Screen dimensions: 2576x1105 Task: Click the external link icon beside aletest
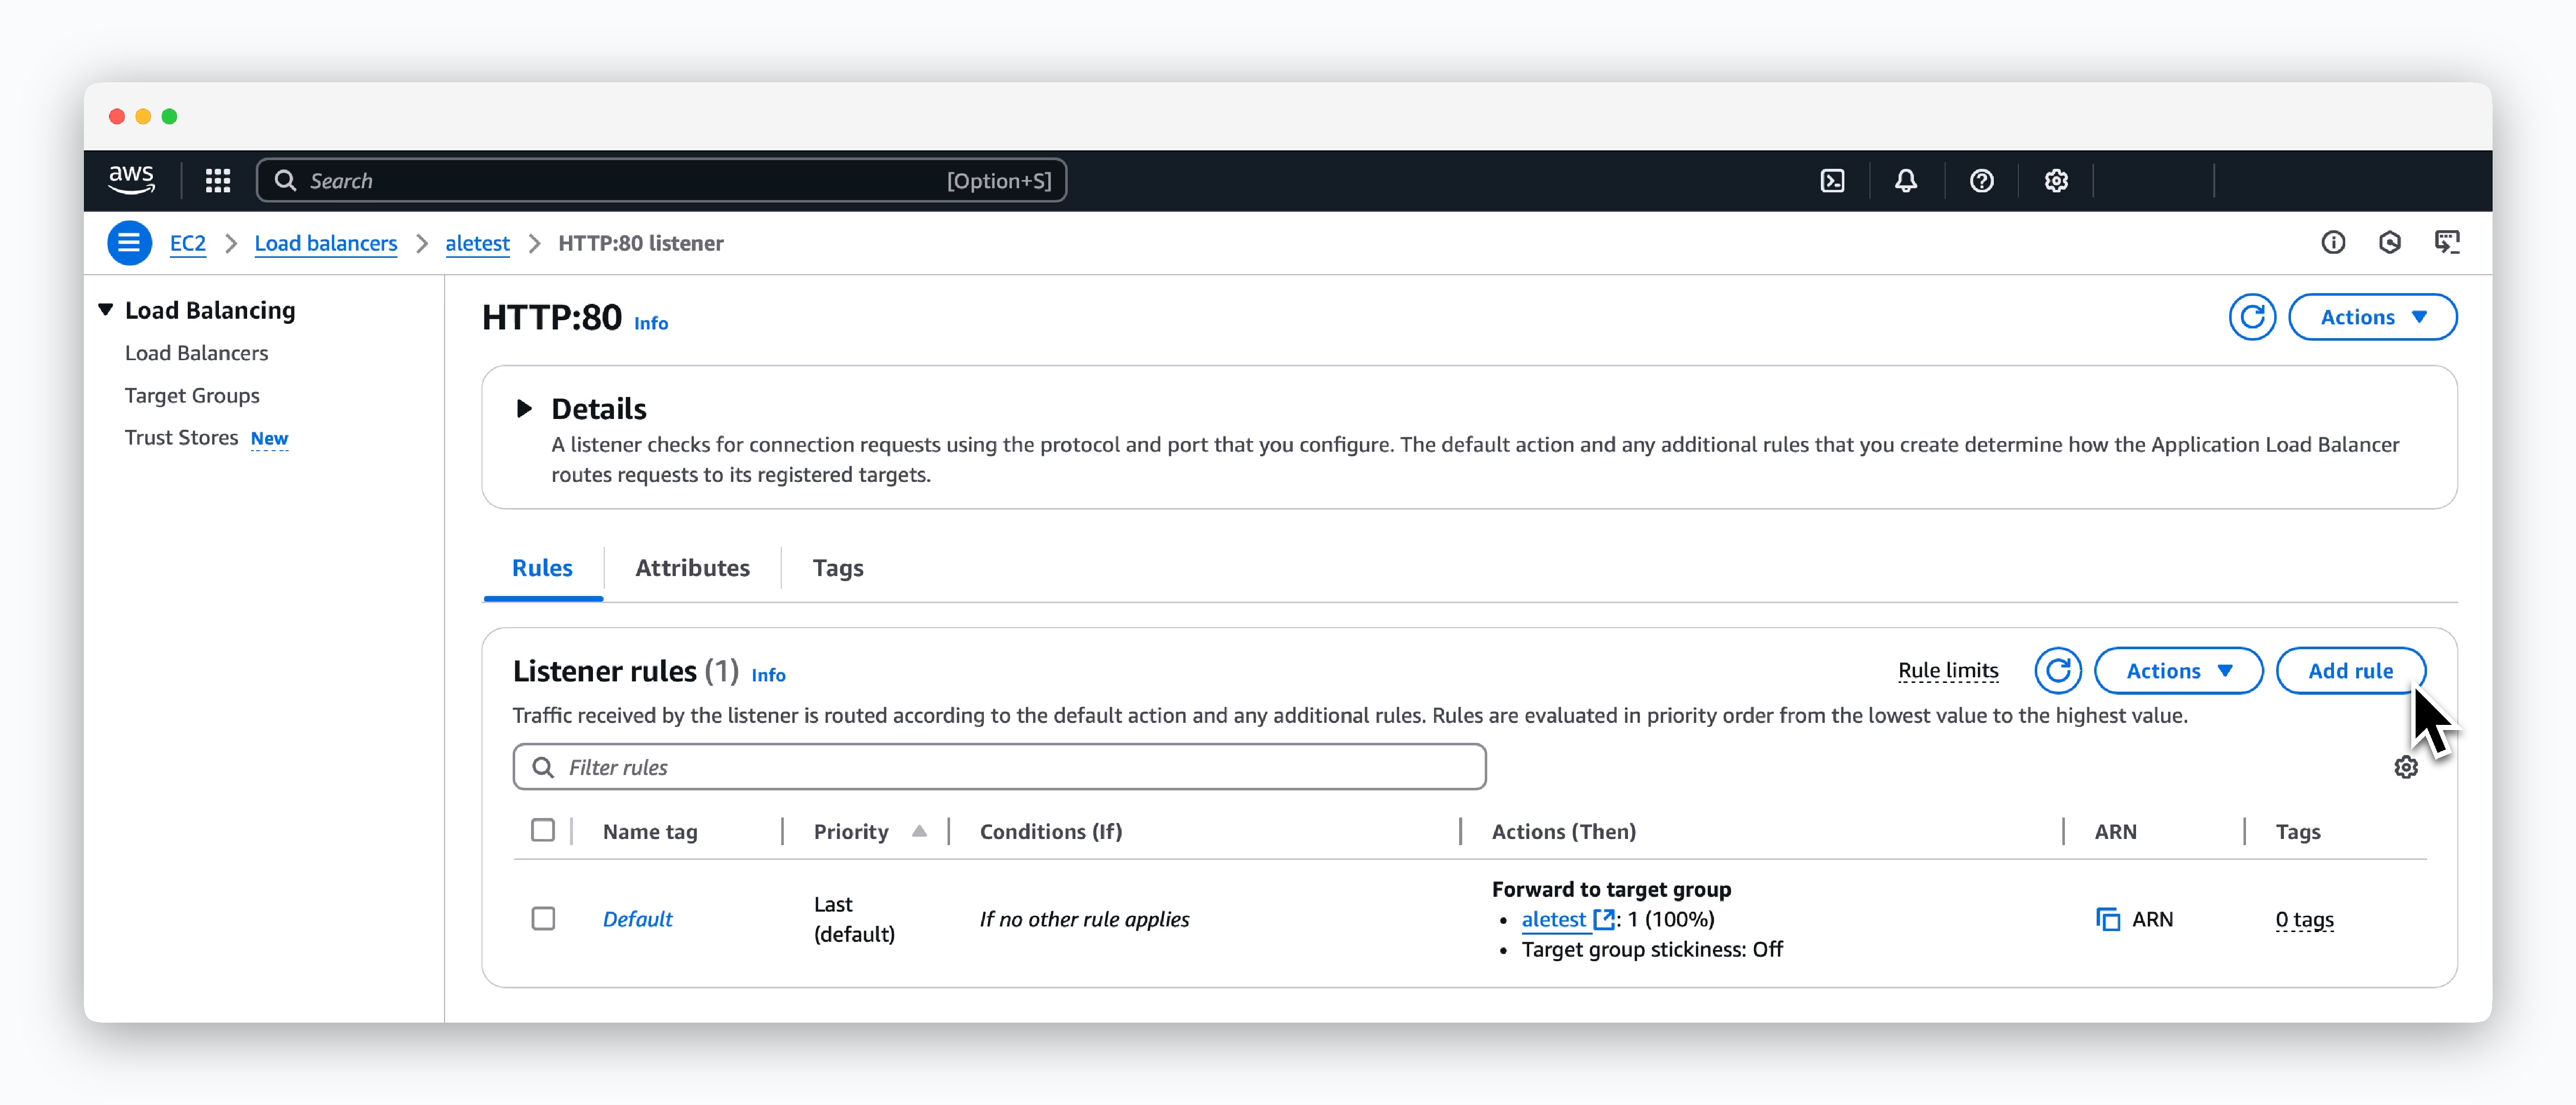pos(1604,919)
